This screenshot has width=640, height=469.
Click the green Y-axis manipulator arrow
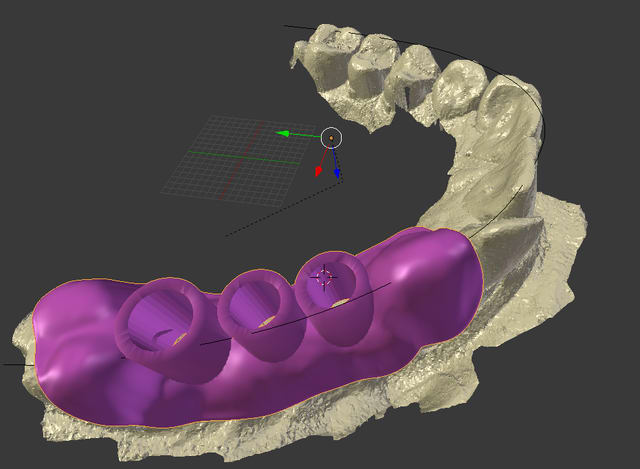coord(284,133)
